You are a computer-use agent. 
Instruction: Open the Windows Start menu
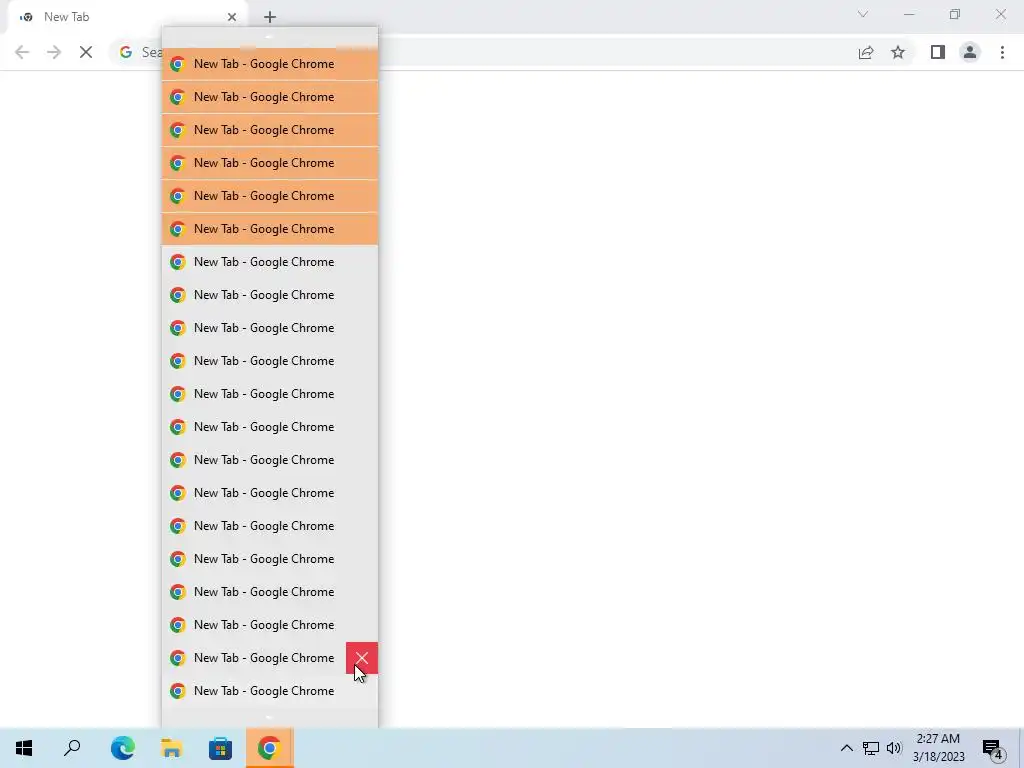(x=24, y=748)
